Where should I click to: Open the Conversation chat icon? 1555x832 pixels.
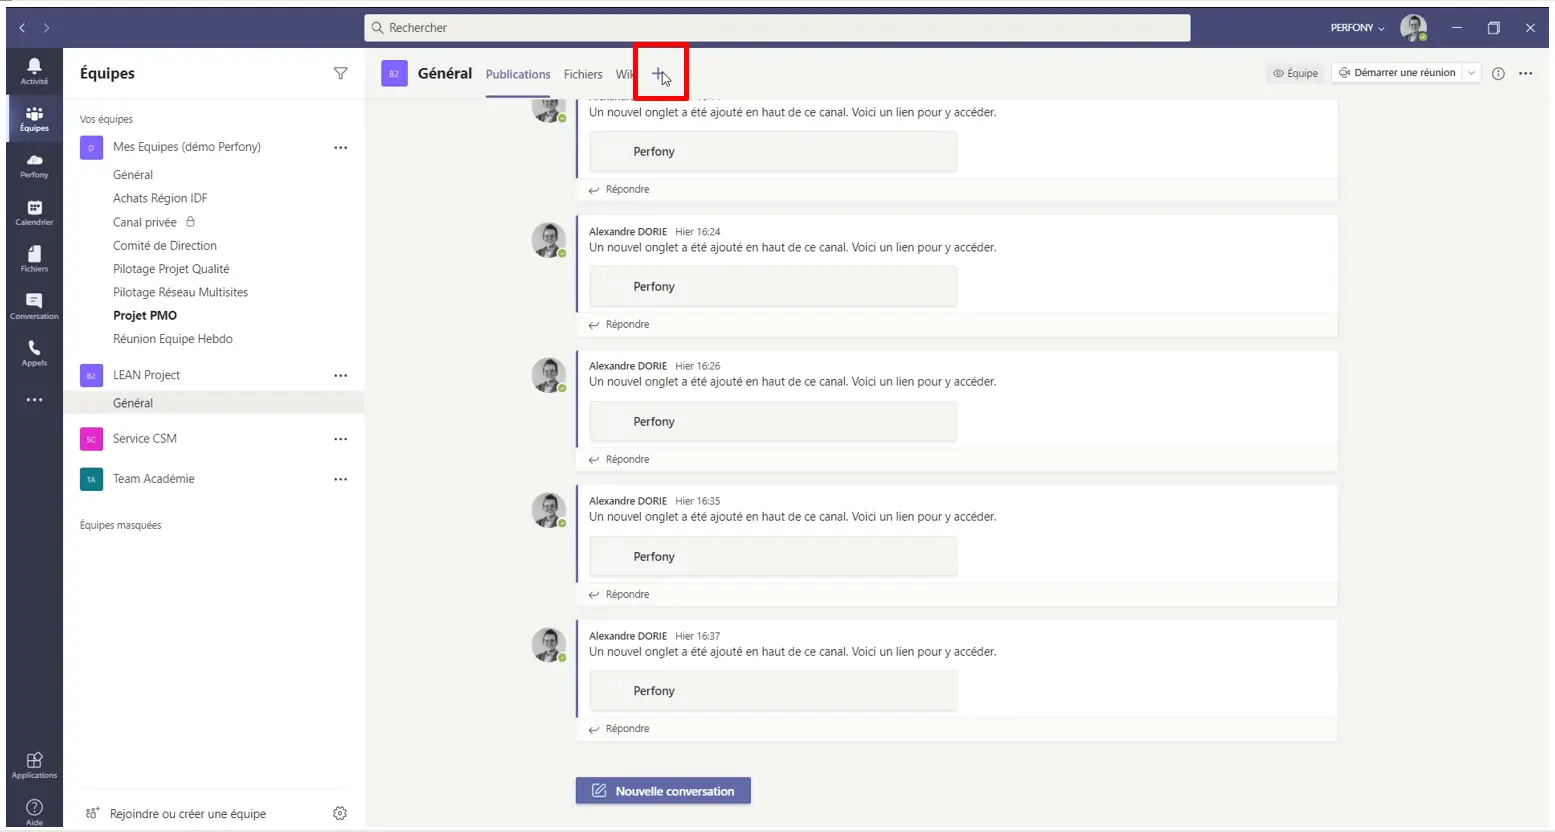click(34, 306)
